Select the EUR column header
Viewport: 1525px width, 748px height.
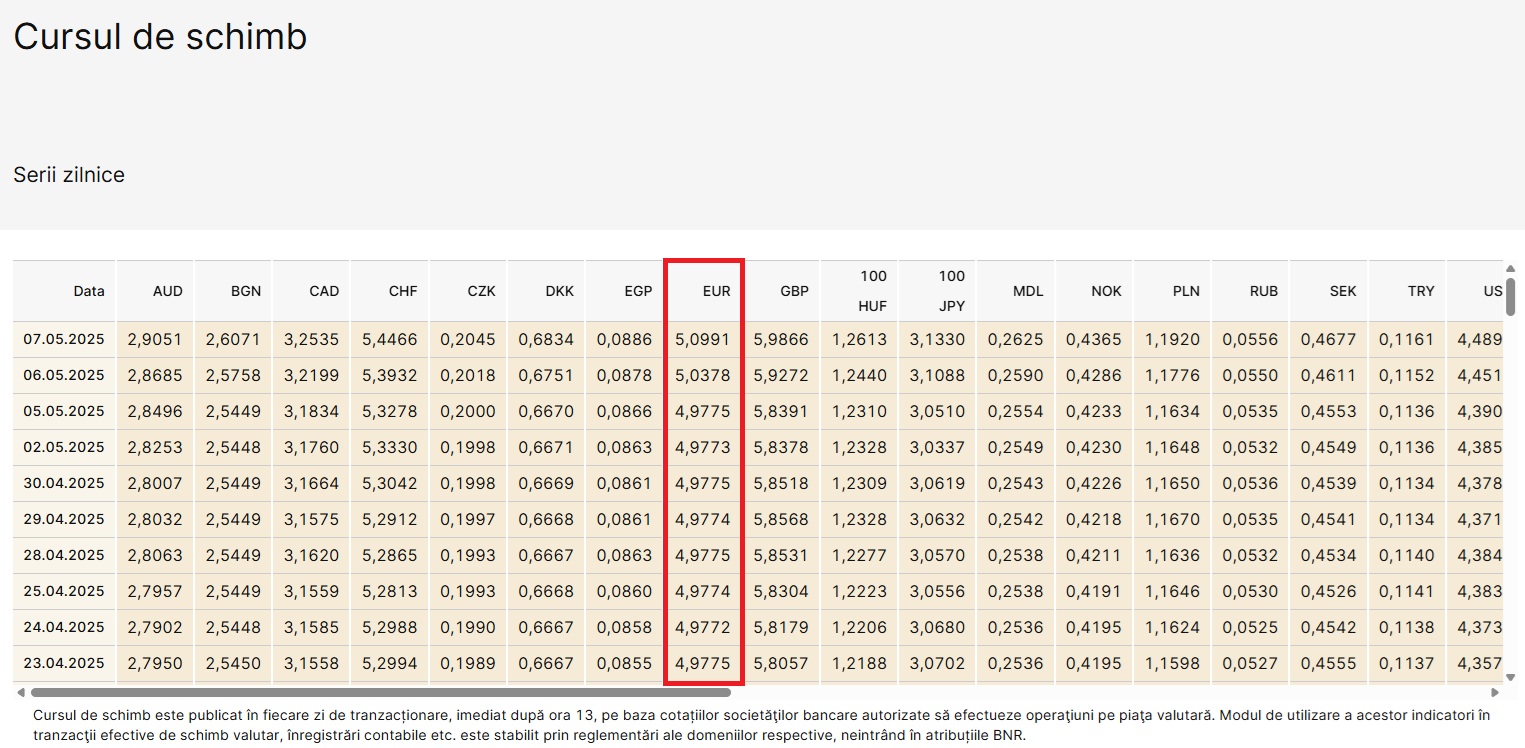(716, 291)
